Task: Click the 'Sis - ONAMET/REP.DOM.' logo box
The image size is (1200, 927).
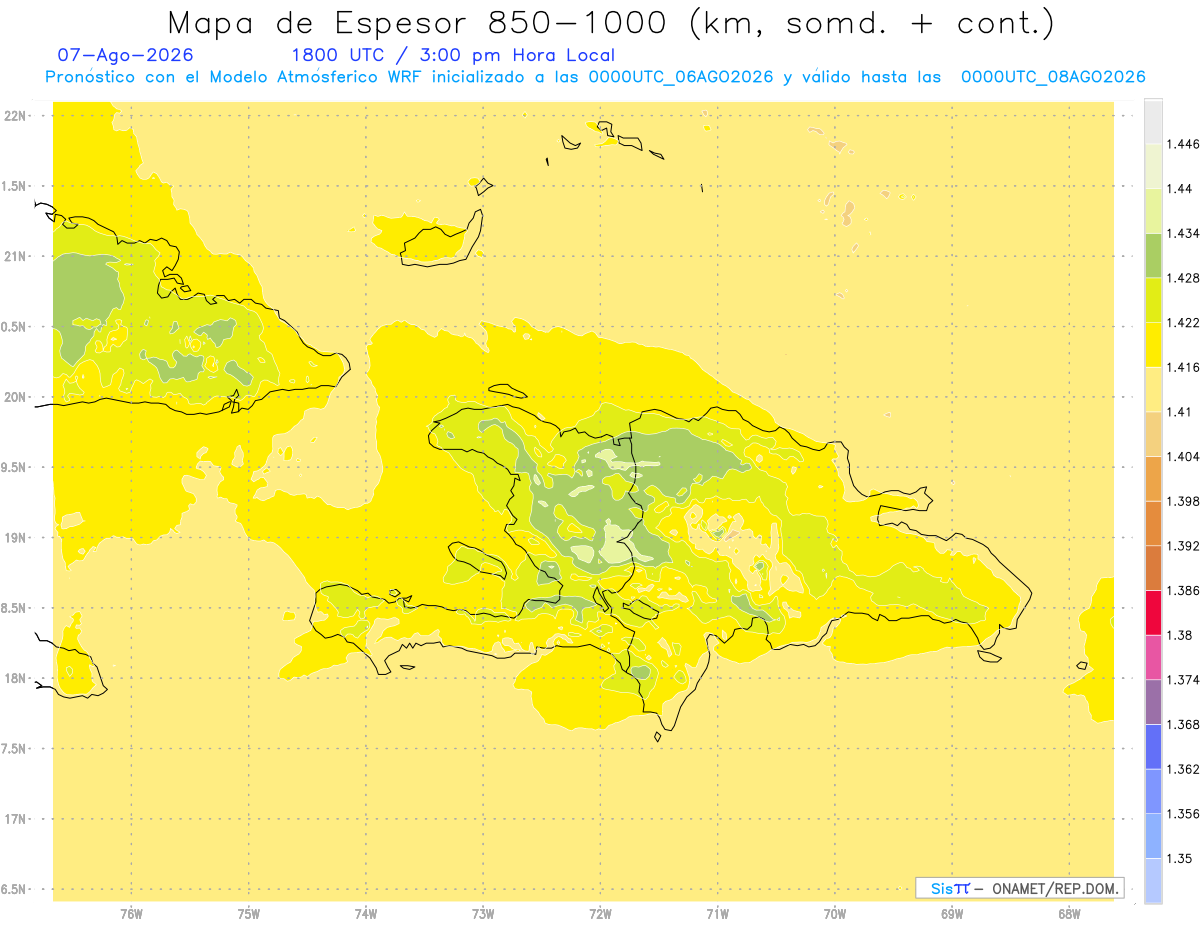Action: 1020,888
